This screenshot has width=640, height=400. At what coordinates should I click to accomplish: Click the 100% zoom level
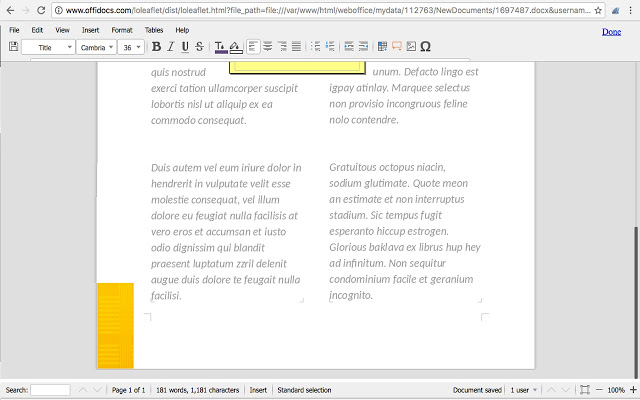pos(616,390)
